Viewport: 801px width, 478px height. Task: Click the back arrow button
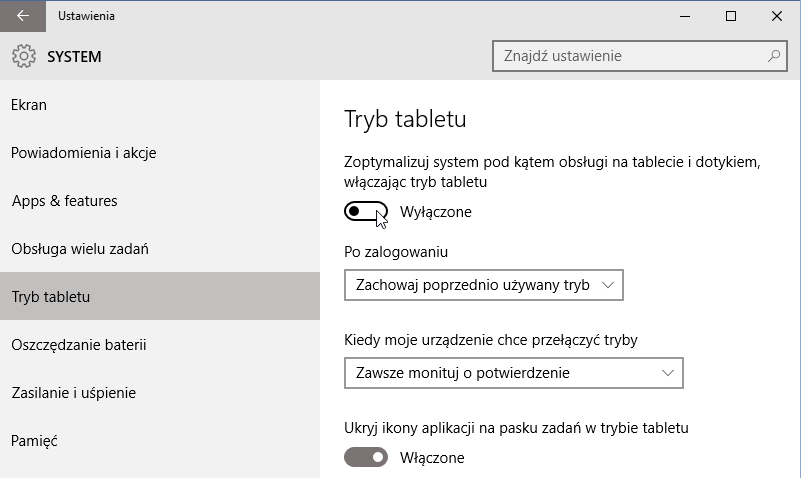pyautogui.click(x=23, y=16)
